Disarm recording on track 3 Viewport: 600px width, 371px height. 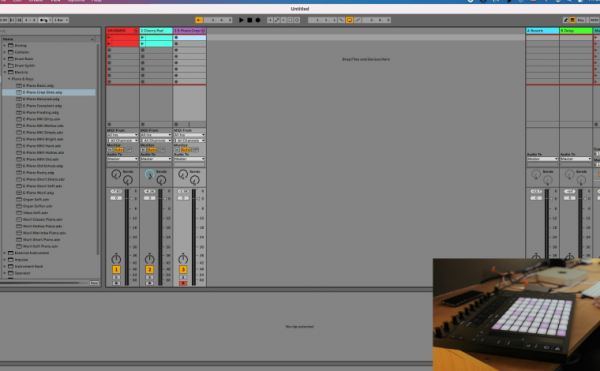coord(183,283)
